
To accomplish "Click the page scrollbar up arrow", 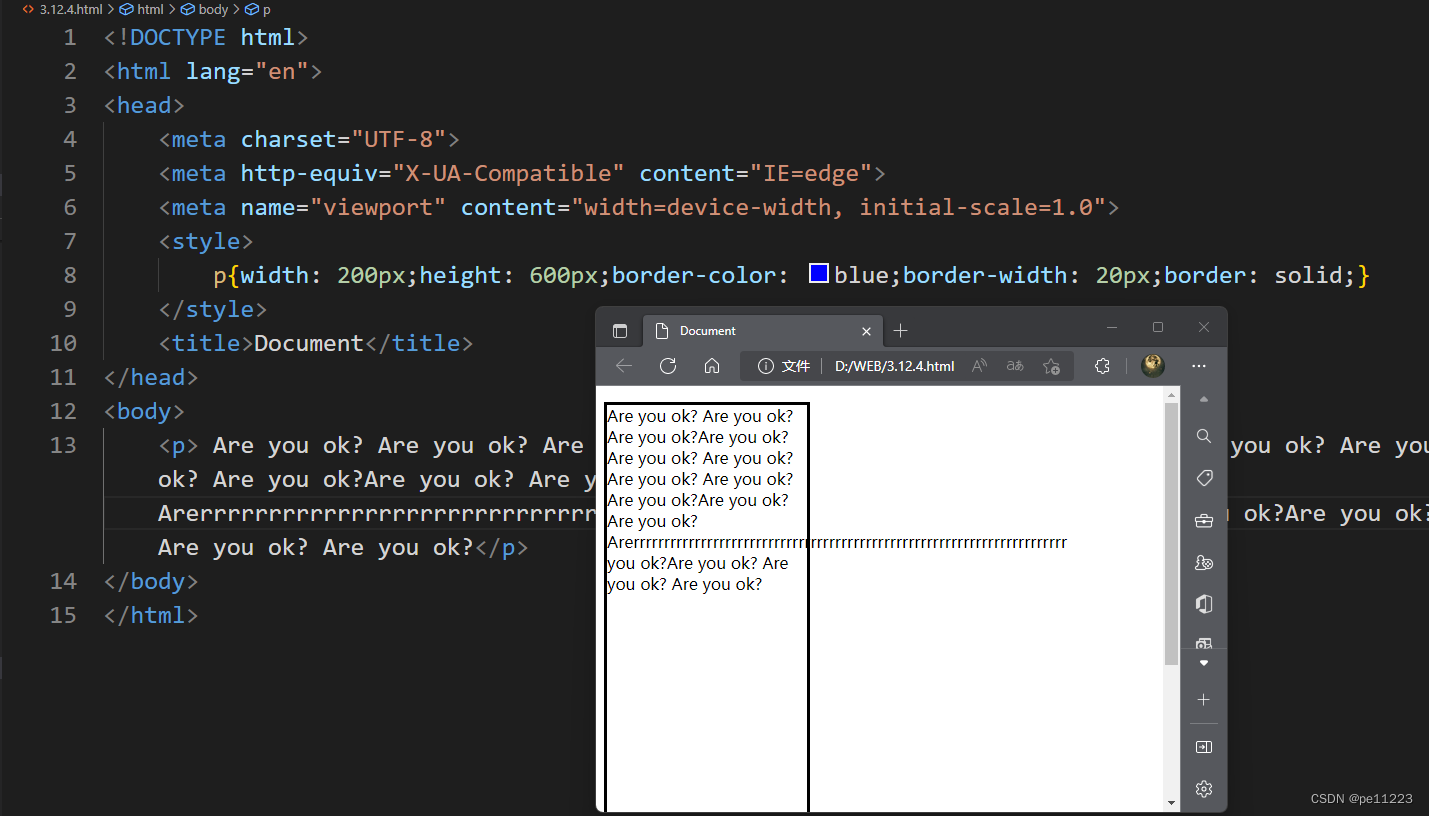I will [x=1171, y=397].
